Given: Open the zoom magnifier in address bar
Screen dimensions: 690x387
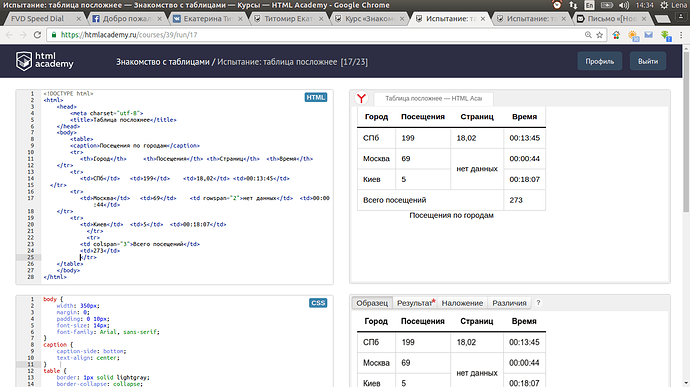Looking at the screenshot, I should (x=588, y=35).
